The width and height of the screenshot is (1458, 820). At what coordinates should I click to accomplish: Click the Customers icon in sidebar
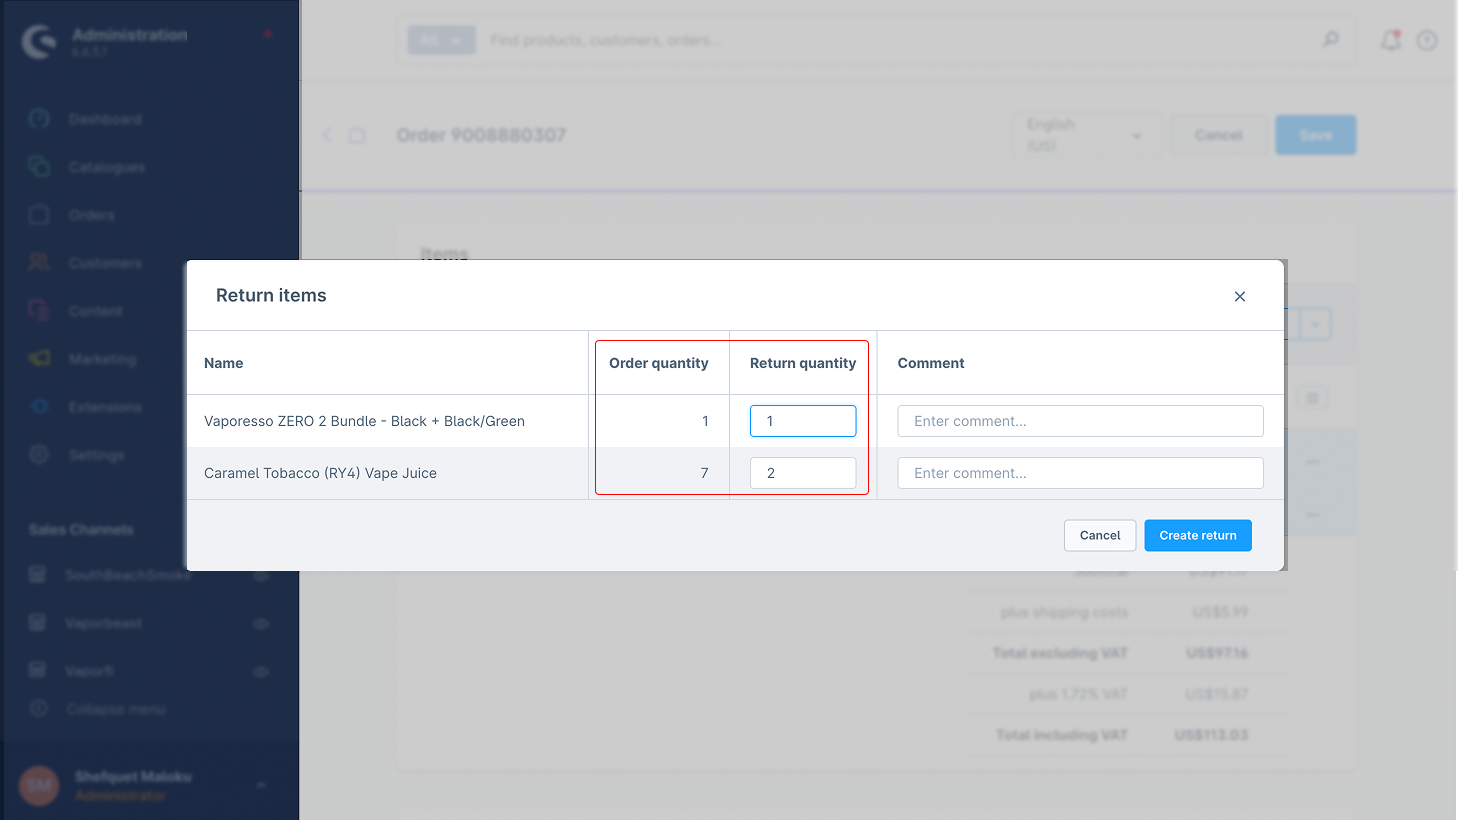pos(39,262)
